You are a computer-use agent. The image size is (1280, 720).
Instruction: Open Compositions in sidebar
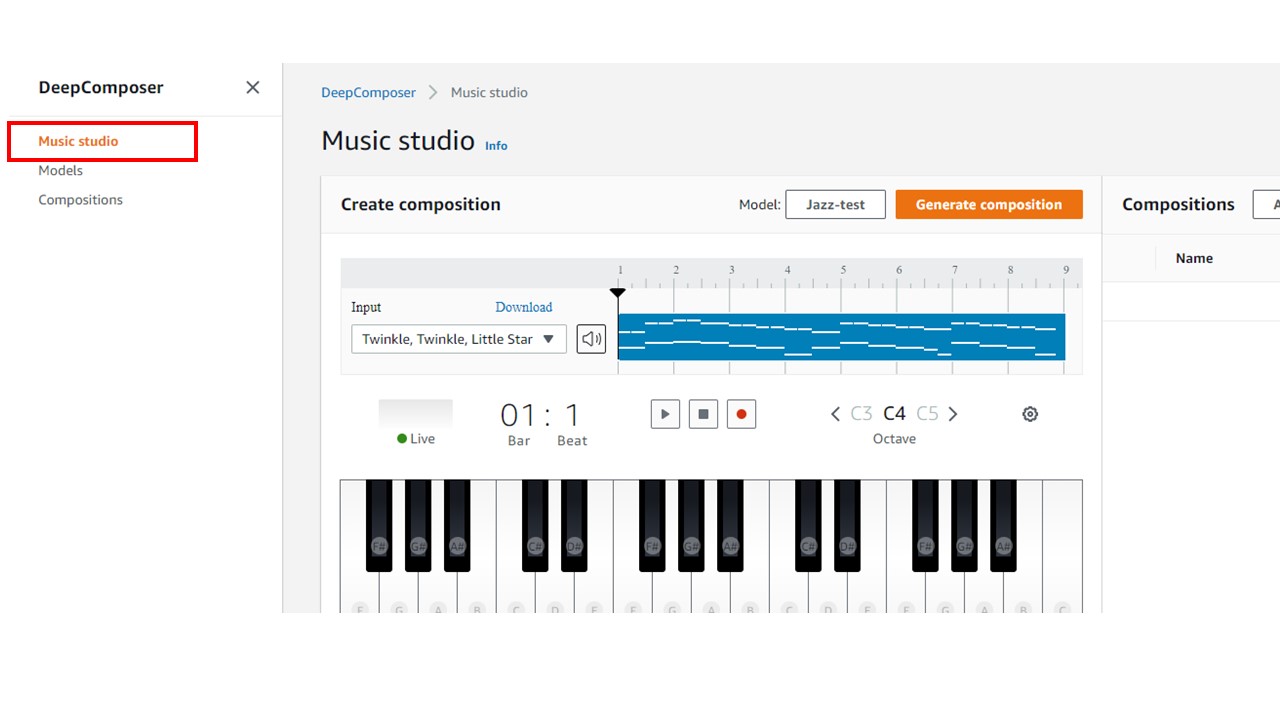80,200
